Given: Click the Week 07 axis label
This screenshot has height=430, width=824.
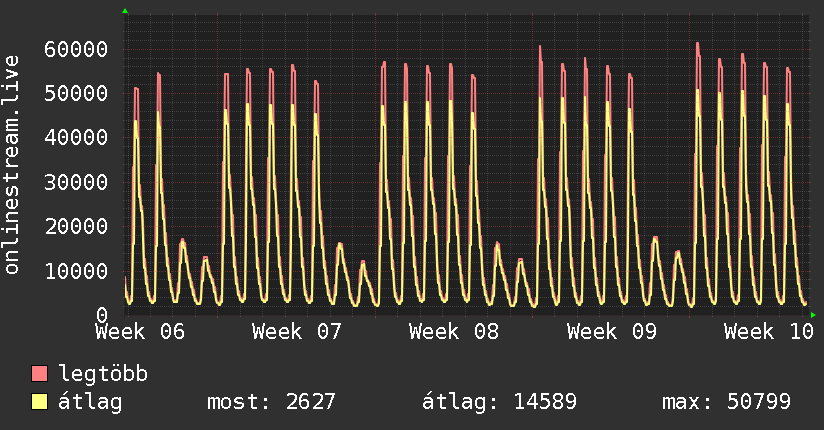Looking at the screenshot, I should point(297,332).
